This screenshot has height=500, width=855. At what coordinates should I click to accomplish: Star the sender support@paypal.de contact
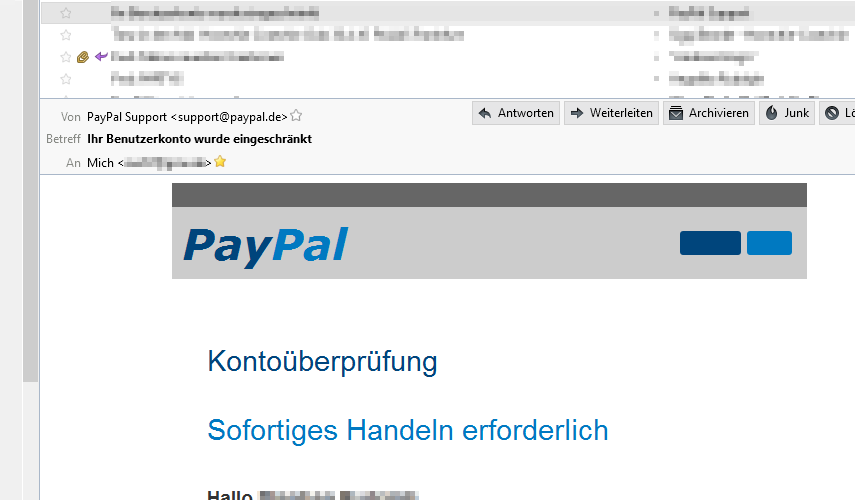[296, 116]
